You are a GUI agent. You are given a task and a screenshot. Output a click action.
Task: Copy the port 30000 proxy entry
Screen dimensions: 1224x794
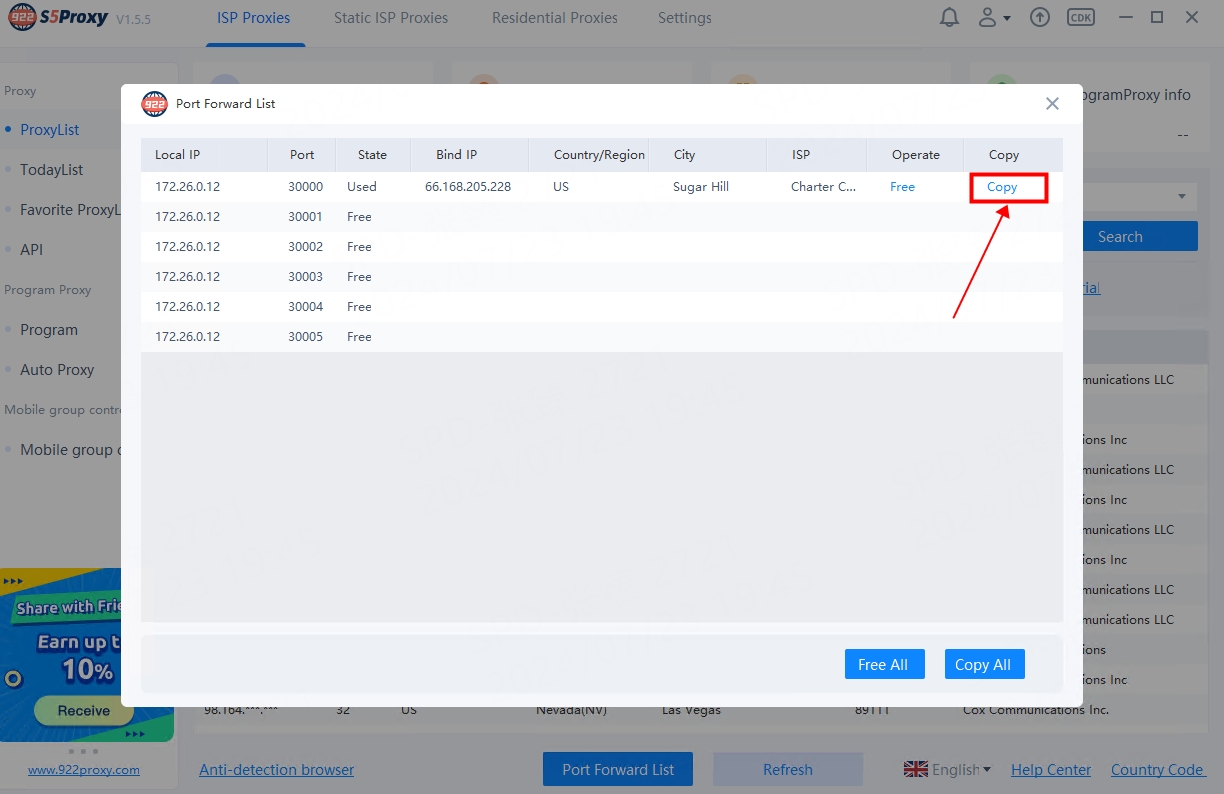pos(1002,187)
